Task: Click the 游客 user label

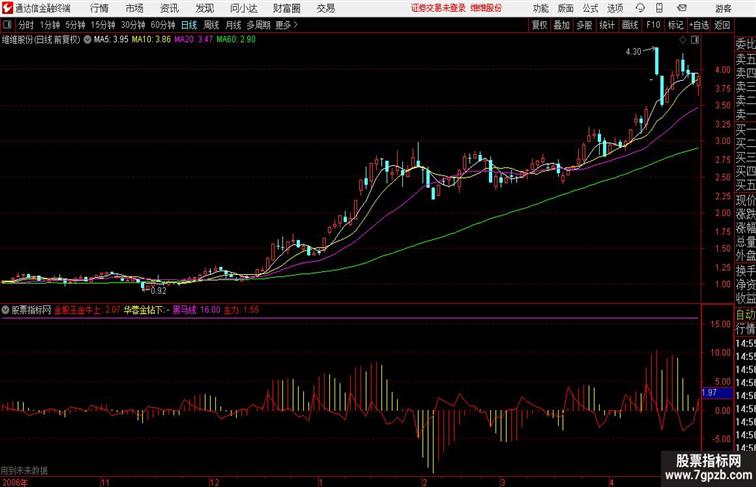Action: 723,8
